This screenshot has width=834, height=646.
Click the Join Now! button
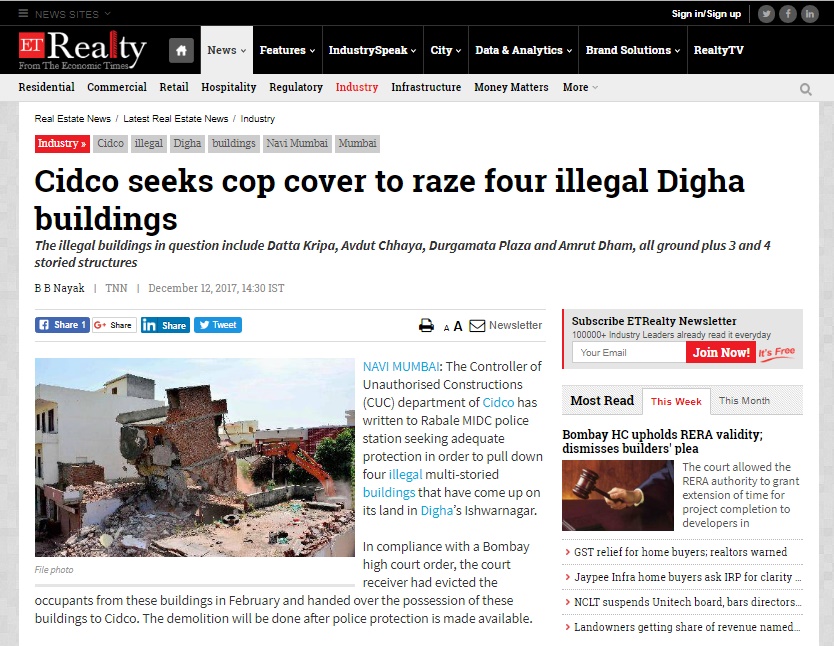click(x=721, y=353)
